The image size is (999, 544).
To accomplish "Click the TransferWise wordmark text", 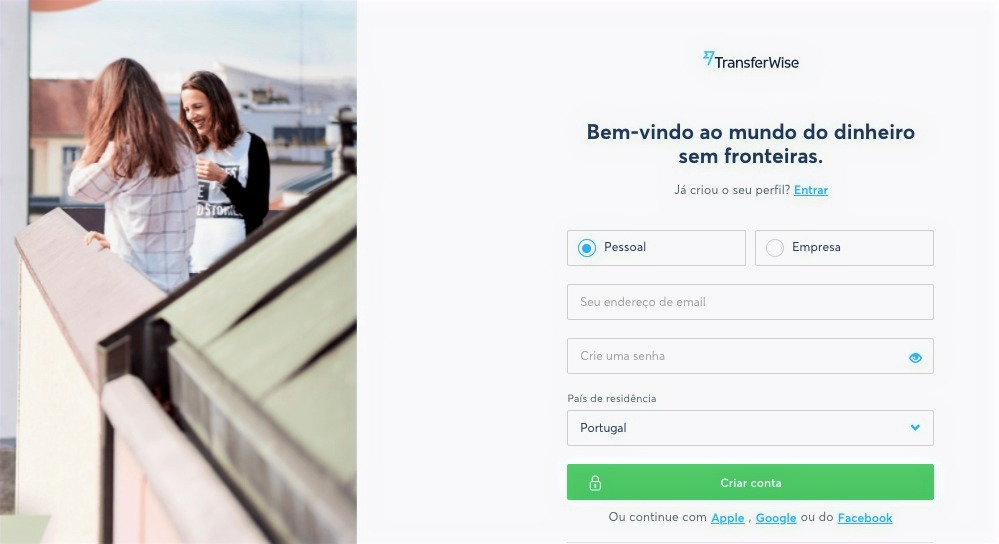I will 756,62.
